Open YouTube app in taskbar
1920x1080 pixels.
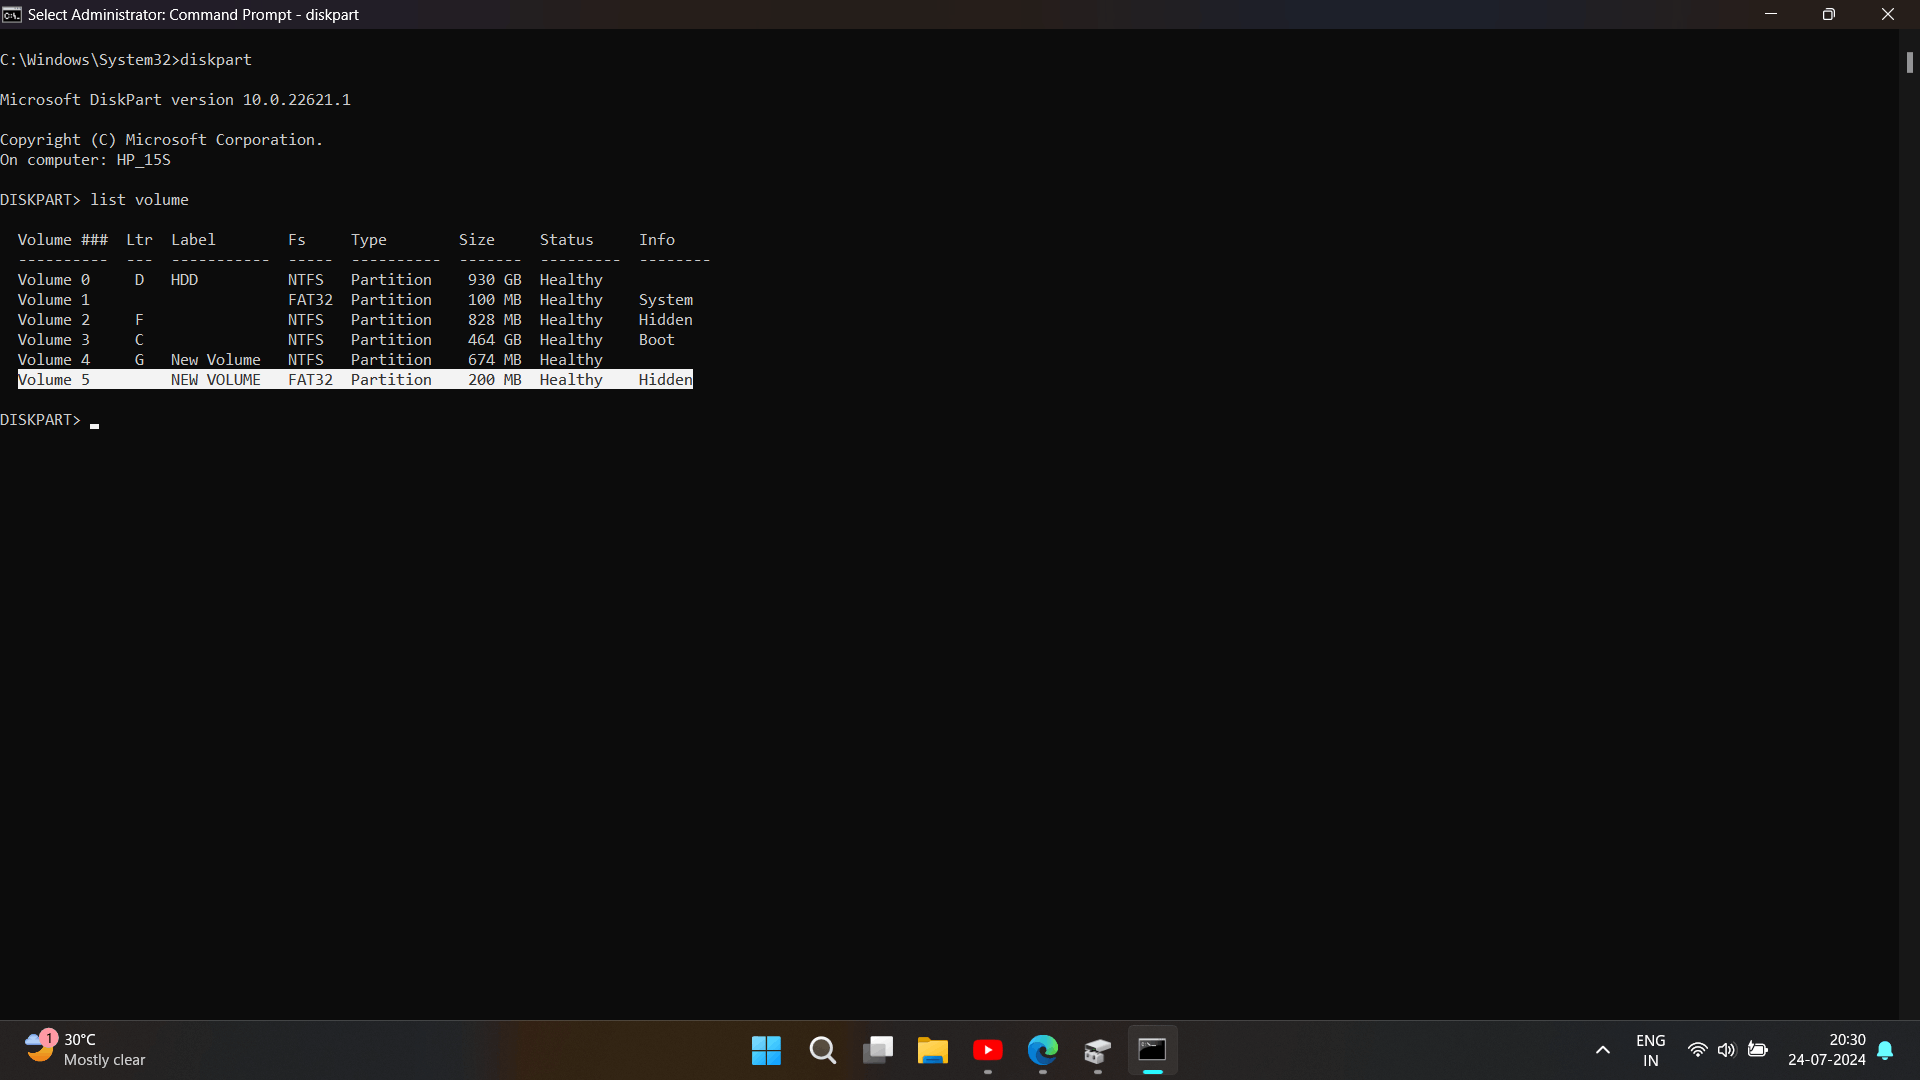point(988,1050)
